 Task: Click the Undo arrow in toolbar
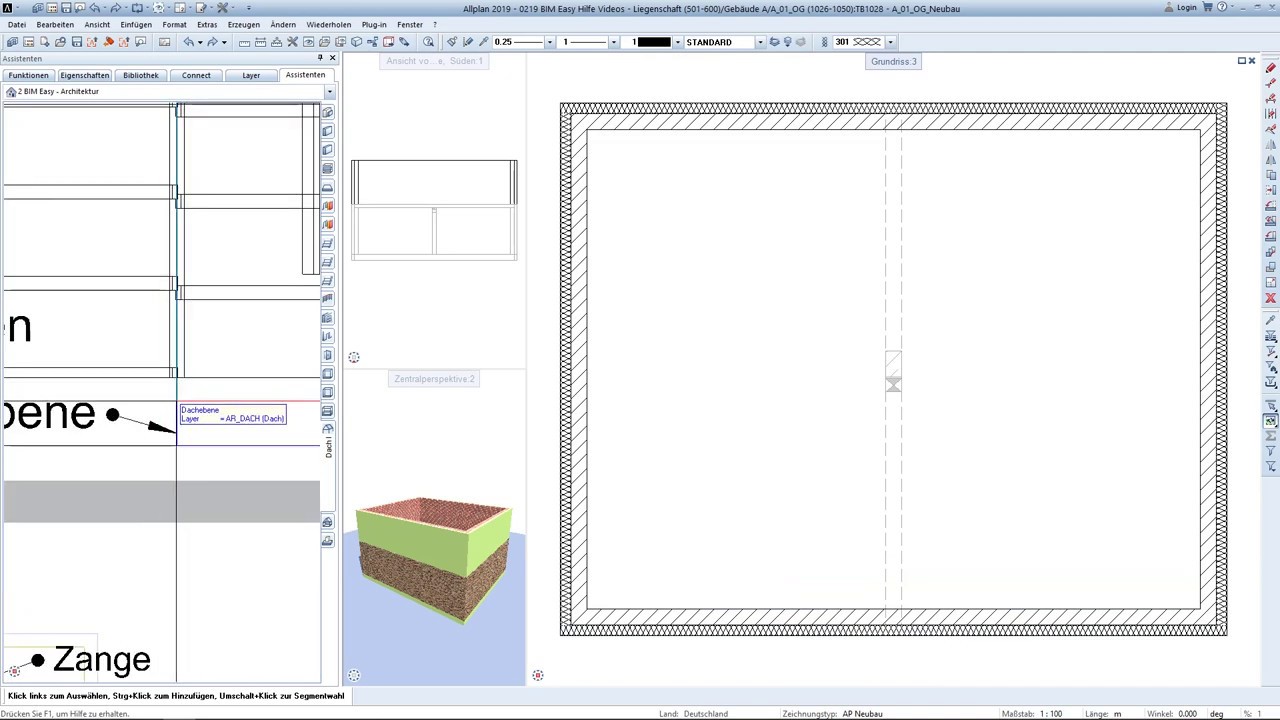[x=187, y=42]
